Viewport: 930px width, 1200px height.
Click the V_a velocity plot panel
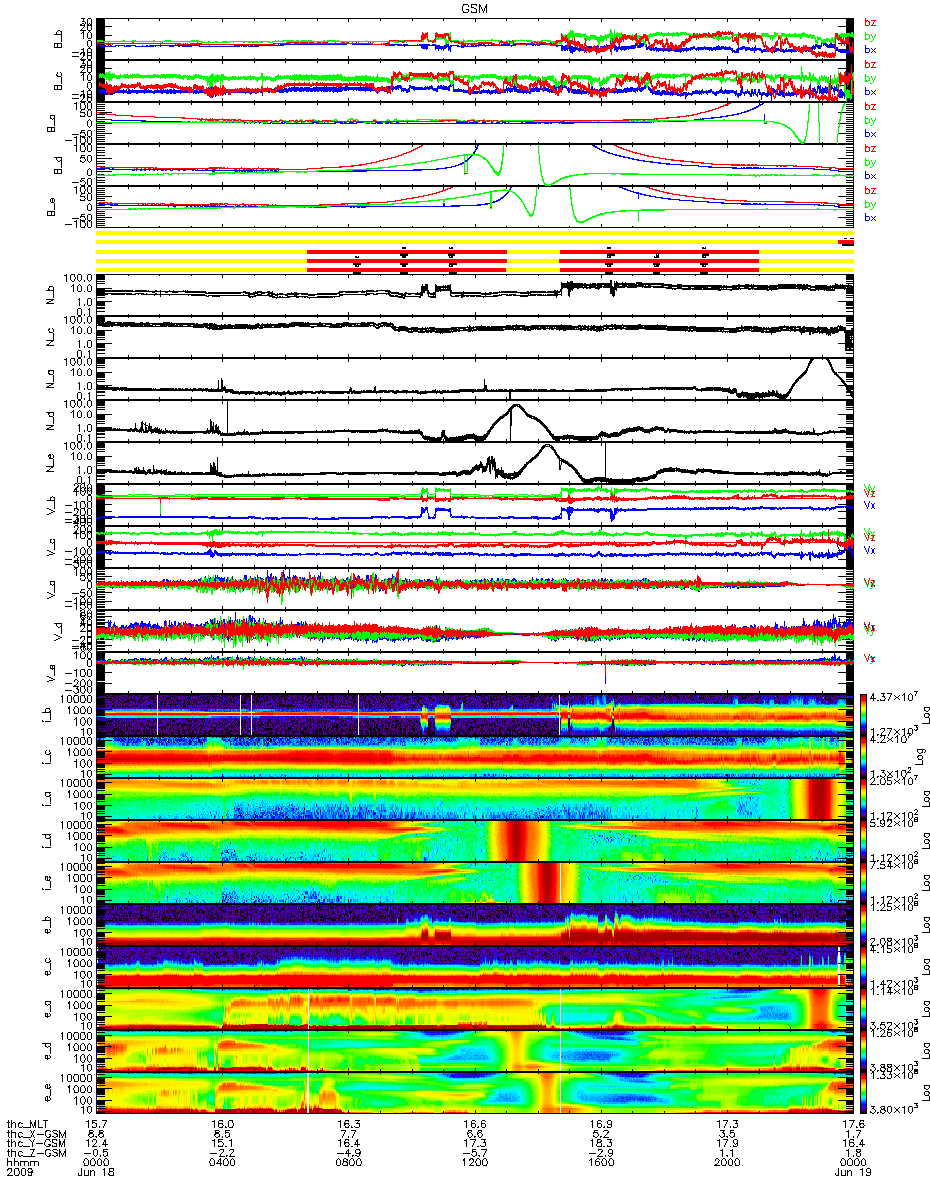pyautogui.click(x=474, y=589)
